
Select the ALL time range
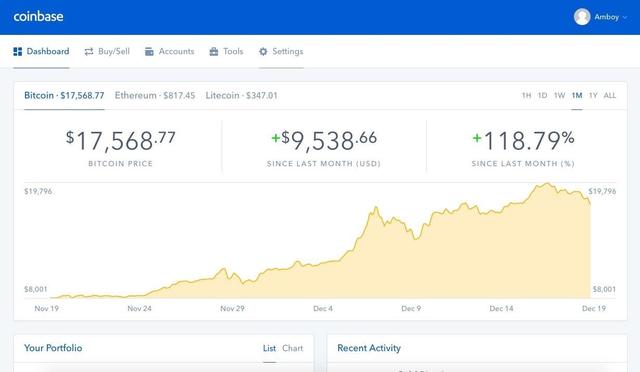coord(610,96)
